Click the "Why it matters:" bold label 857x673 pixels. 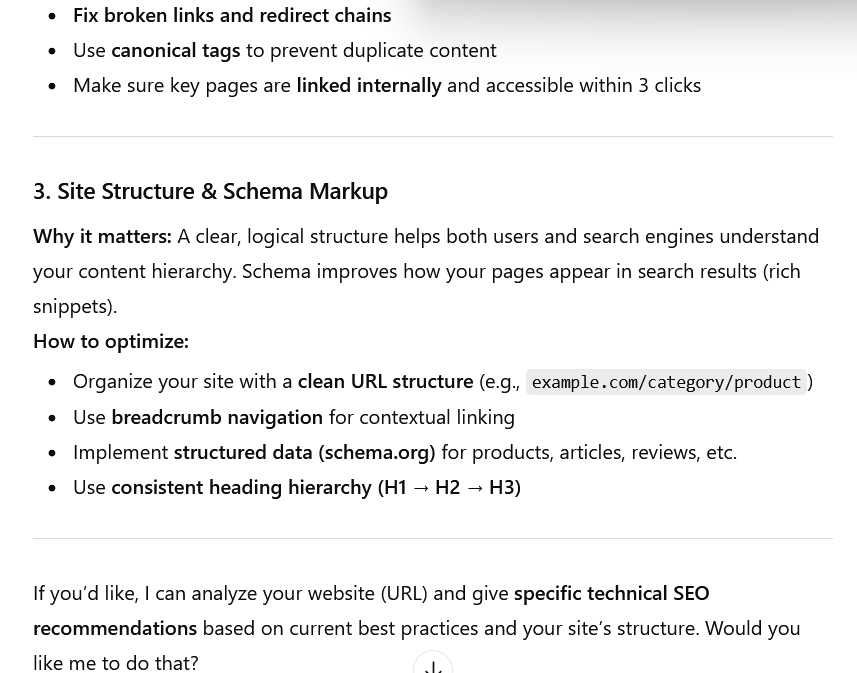(102, 236)
